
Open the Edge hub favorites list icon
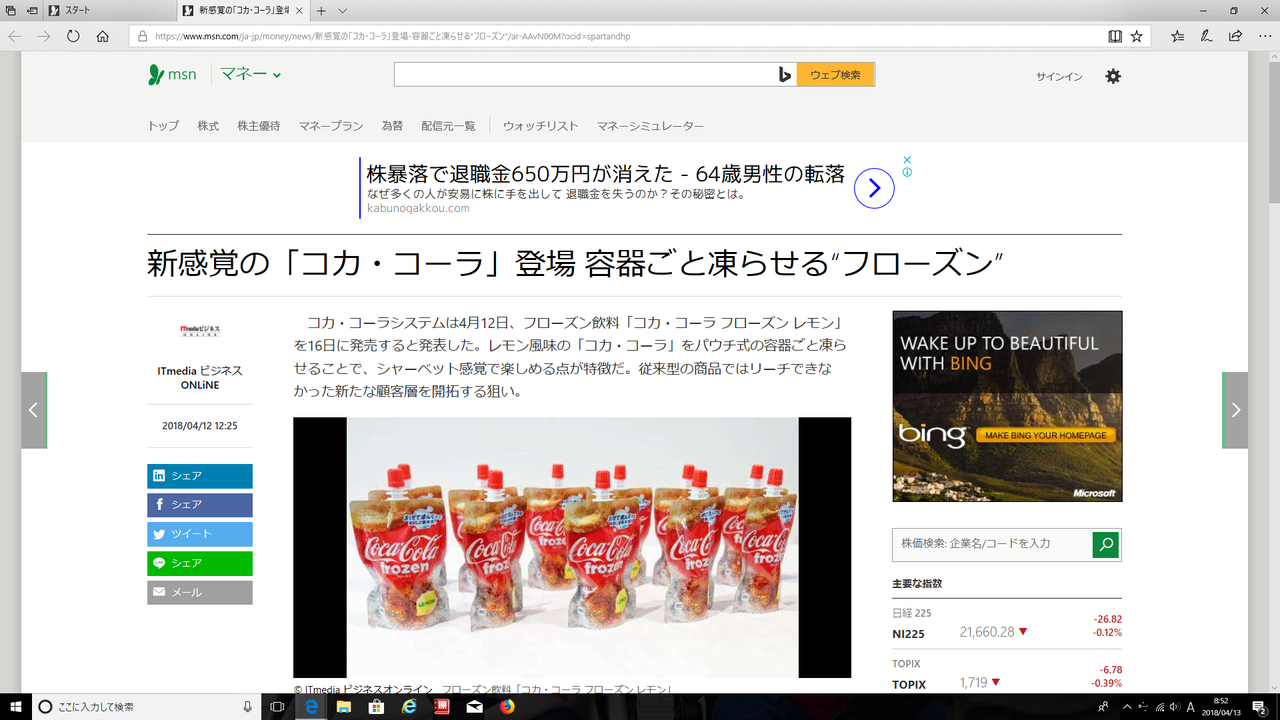pos(1178,36)
